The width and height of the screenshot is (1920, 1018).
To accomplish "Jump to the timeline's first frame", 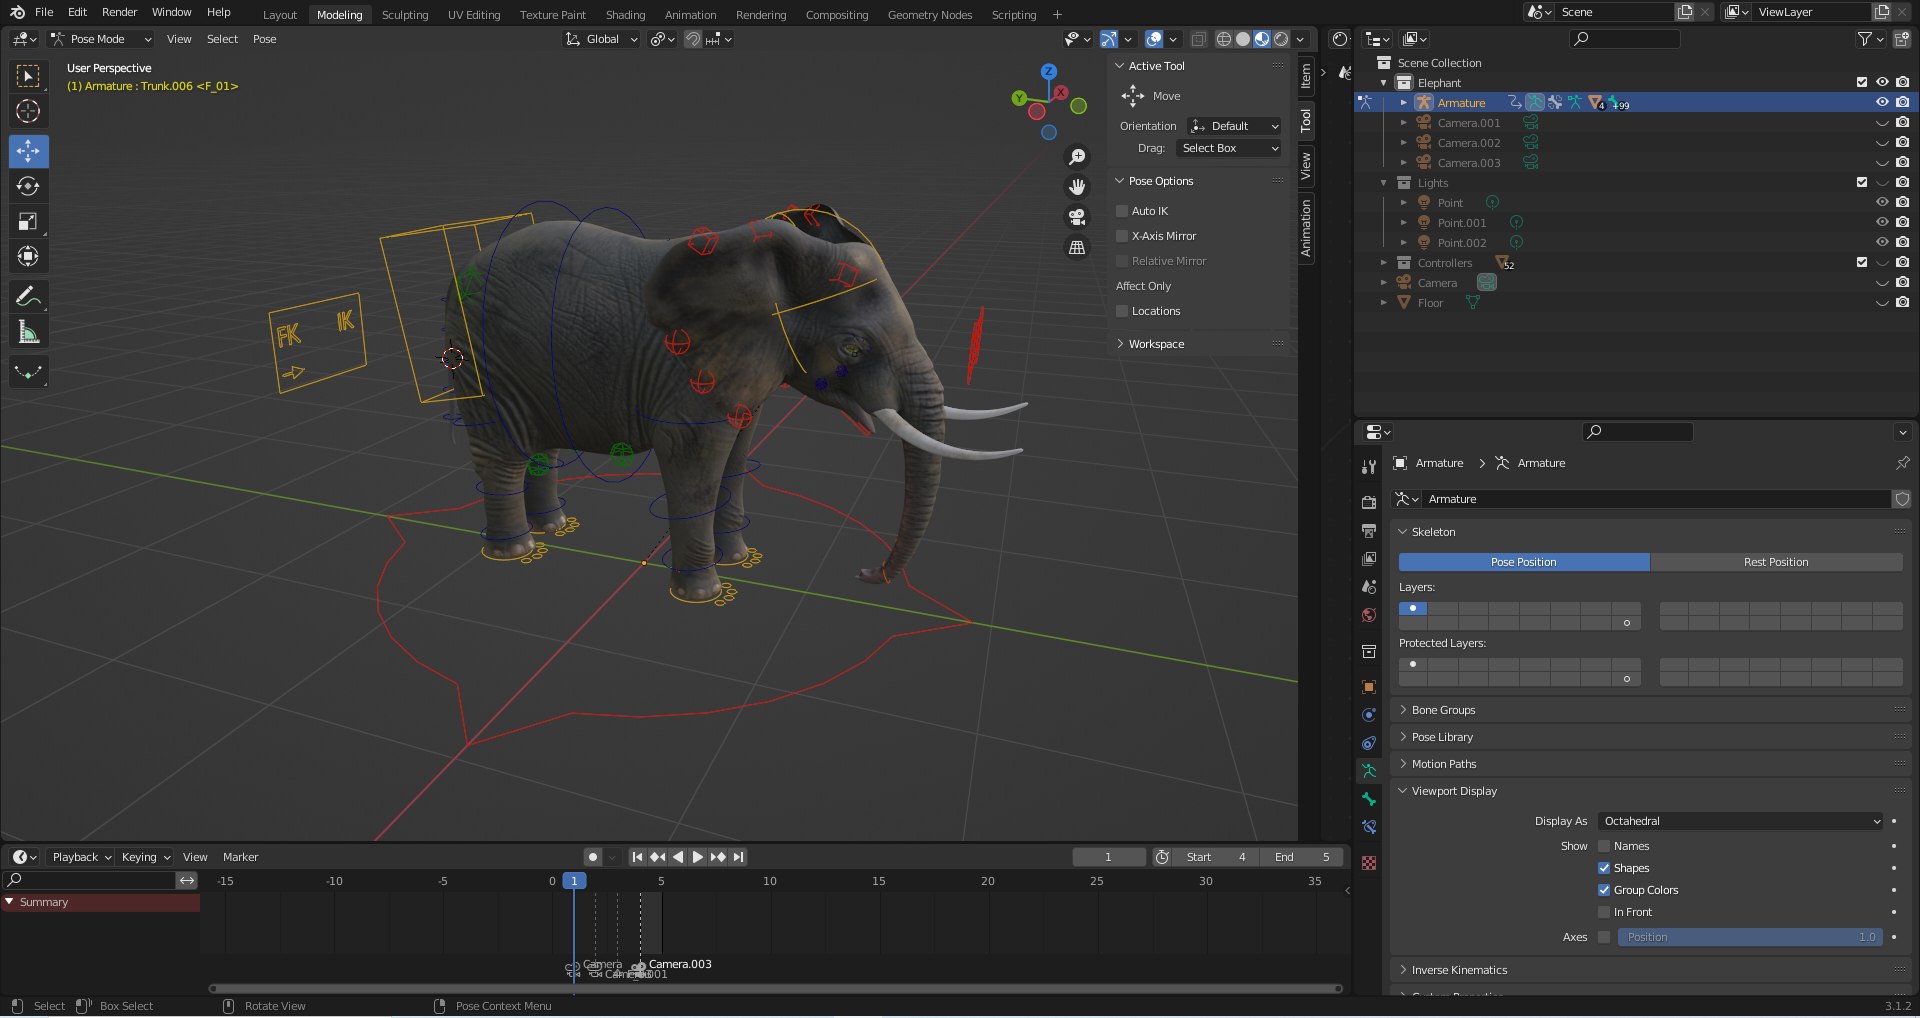I will [637, 857].
